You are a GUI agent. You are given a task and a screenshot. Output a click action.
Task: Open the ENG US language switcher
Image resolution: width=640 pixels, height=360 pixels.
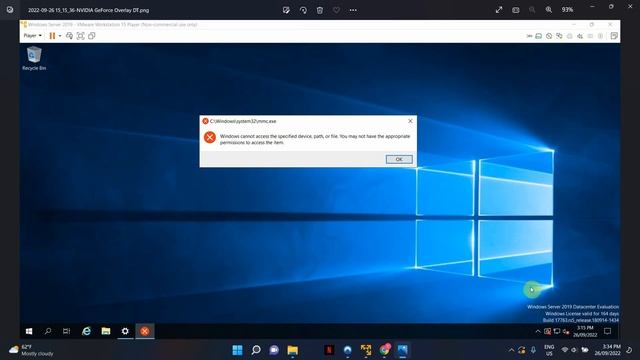[x=549, y=350]
